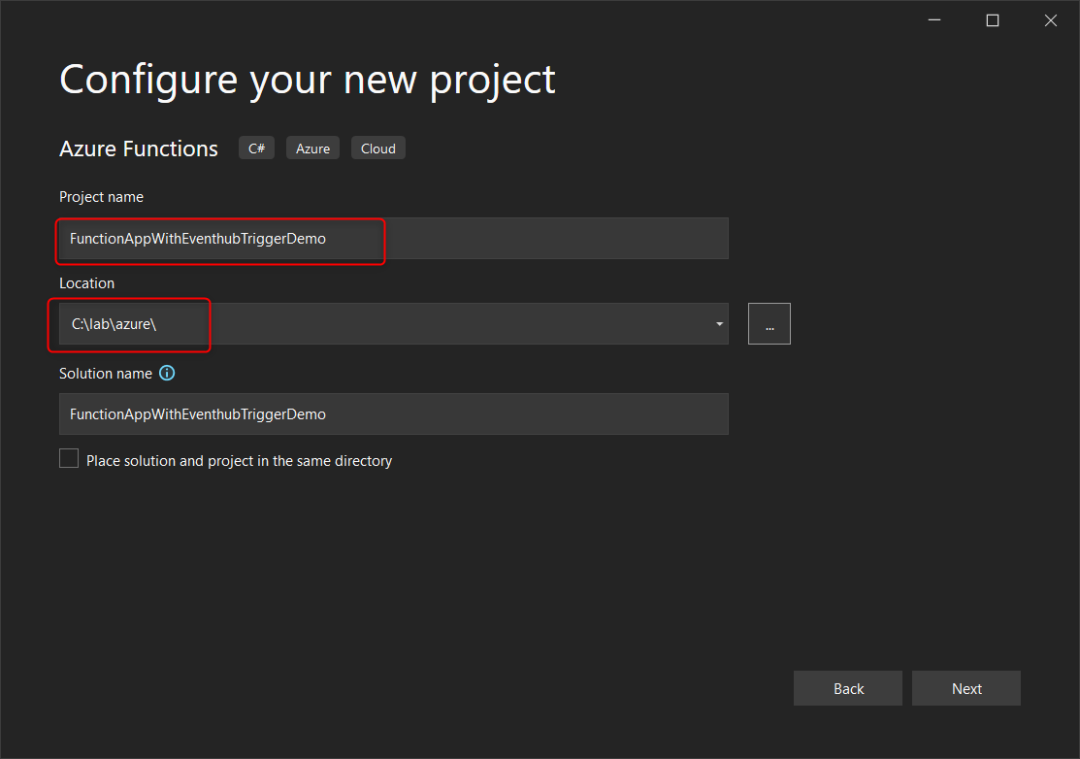The image size is (1080, 759).
Task: Click the Solution name field label
Action: point(106,373)
